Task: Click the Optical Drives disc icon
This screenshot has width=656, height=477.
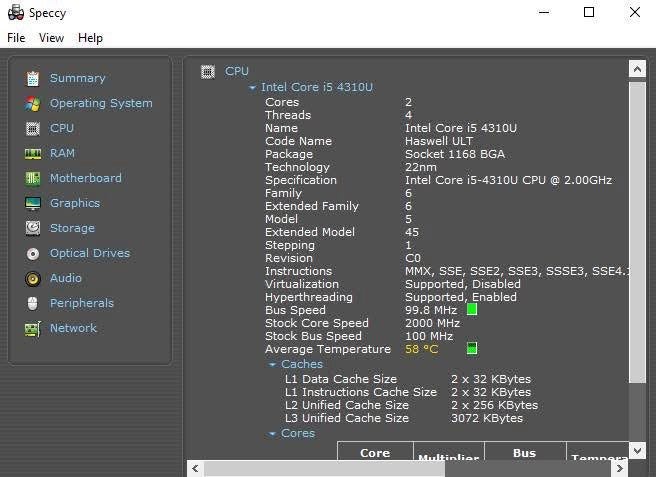Action: click(x=33, y=254)
